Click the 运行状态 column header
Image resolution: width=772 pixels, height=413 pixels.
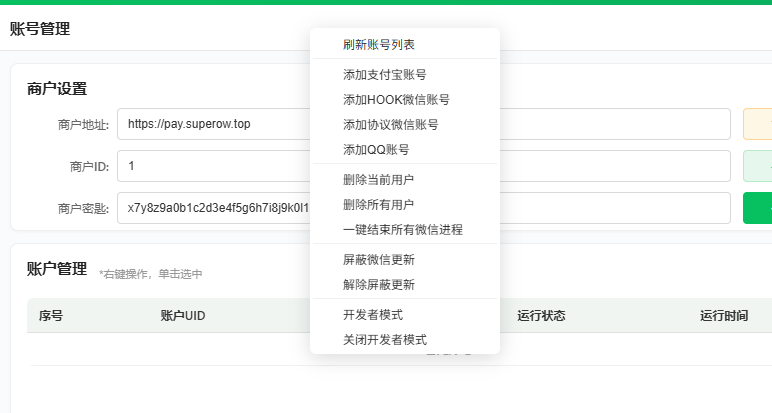pos(541,316)
